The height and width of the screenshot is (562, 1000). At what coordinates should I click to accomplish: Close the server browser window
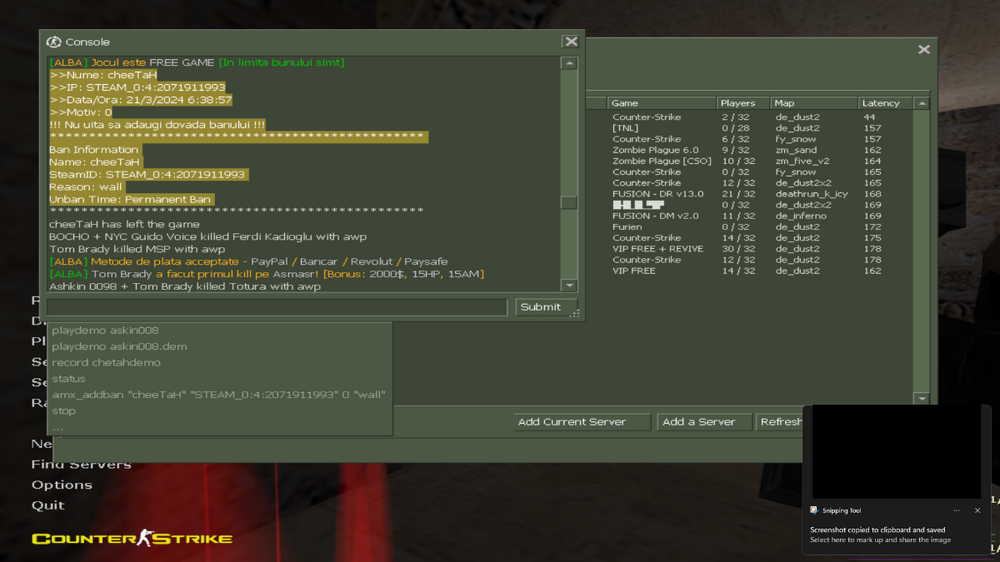coord(924,49)
